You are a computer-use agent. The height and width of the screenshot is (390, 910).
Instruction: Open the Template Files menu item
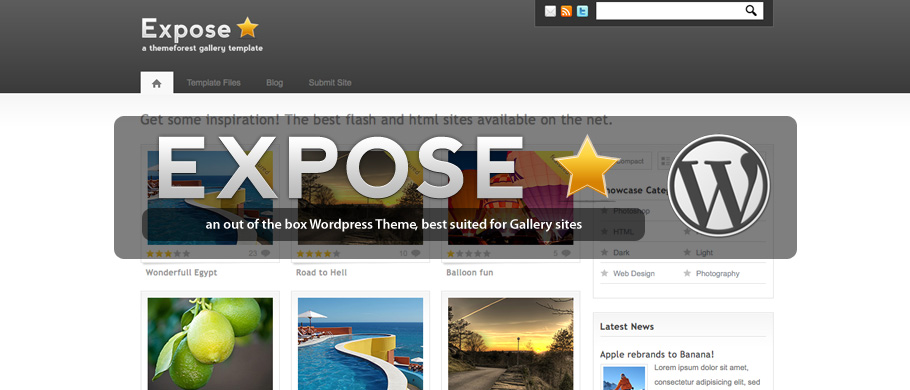click(x=214, y=82)
